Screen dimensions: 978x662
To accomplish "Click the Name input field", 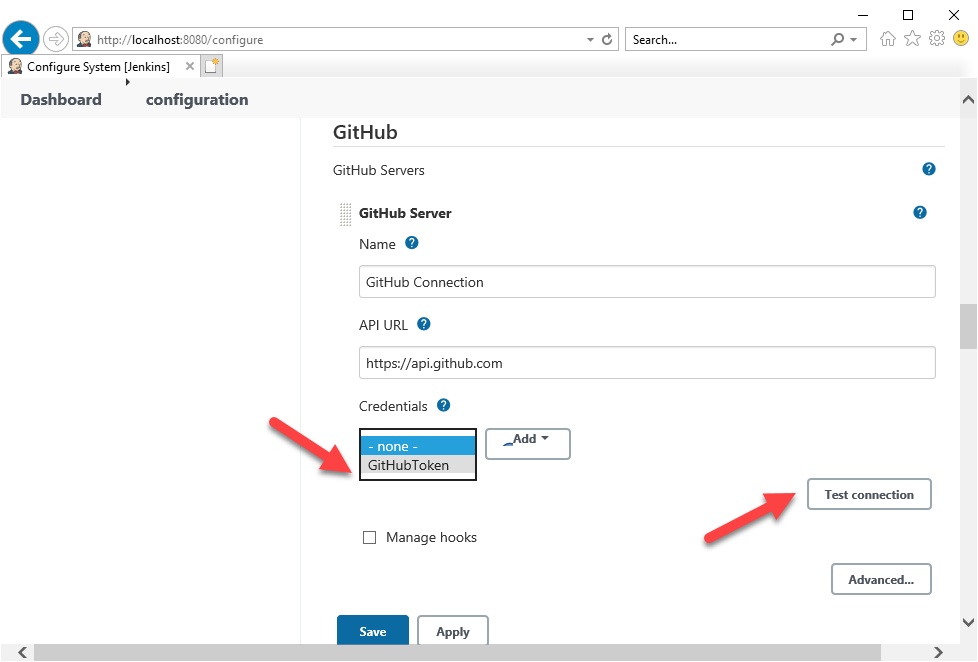I will 647,281.
